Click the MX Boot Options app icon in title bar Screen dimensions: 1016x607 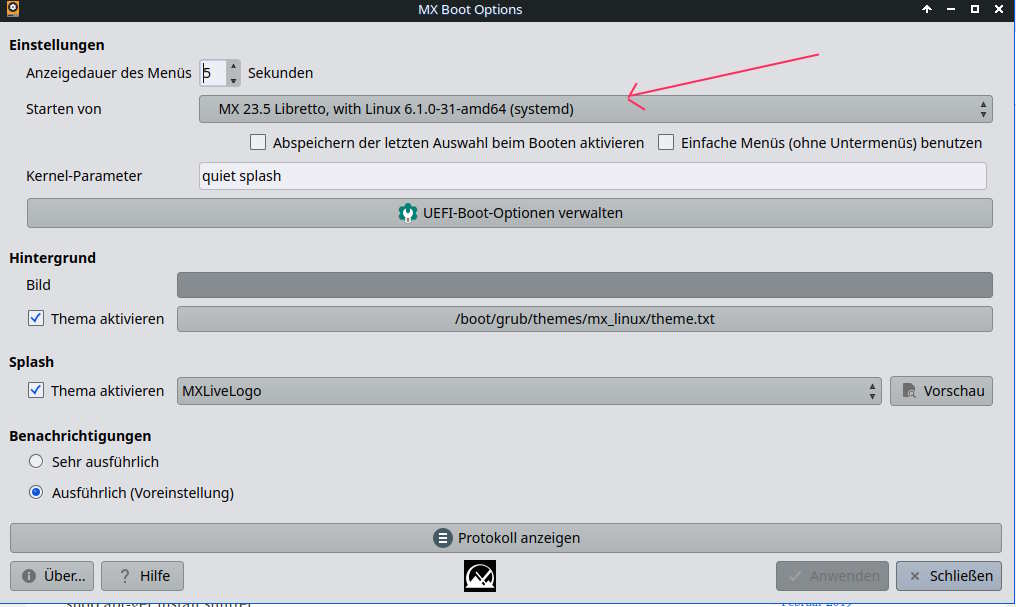point(12,8)
